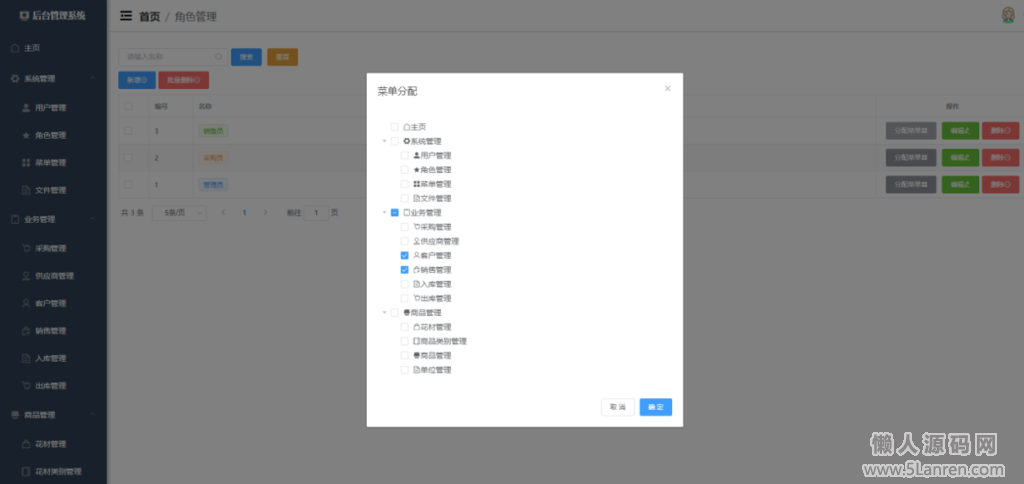Collapse the 商品管理 tree node
The height and width of the screenshot is (484, 1024).
[x=384, y=313]
